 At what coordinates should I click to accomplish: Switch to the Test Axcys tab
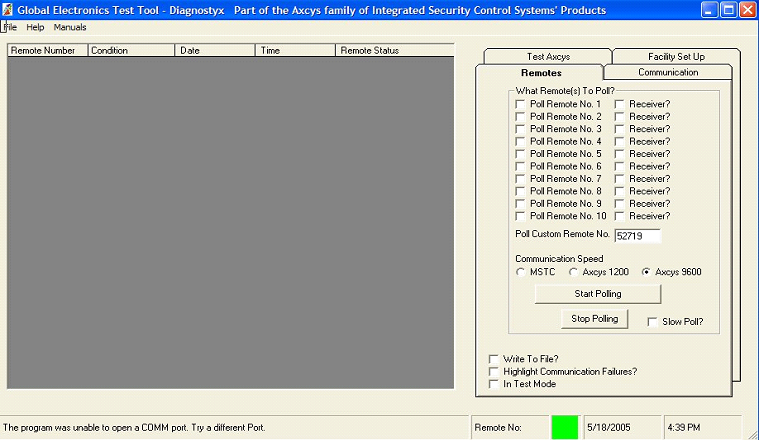(x=548, y=56)
